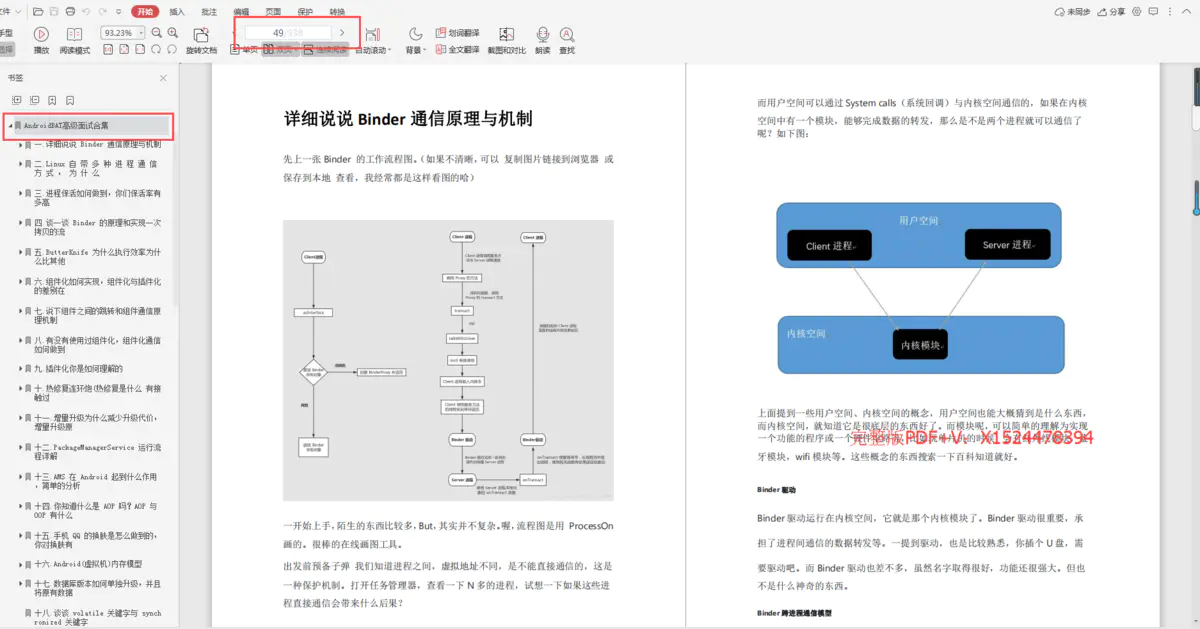Jump to bookmark 三.进程保活如何做到

point(97,198)
